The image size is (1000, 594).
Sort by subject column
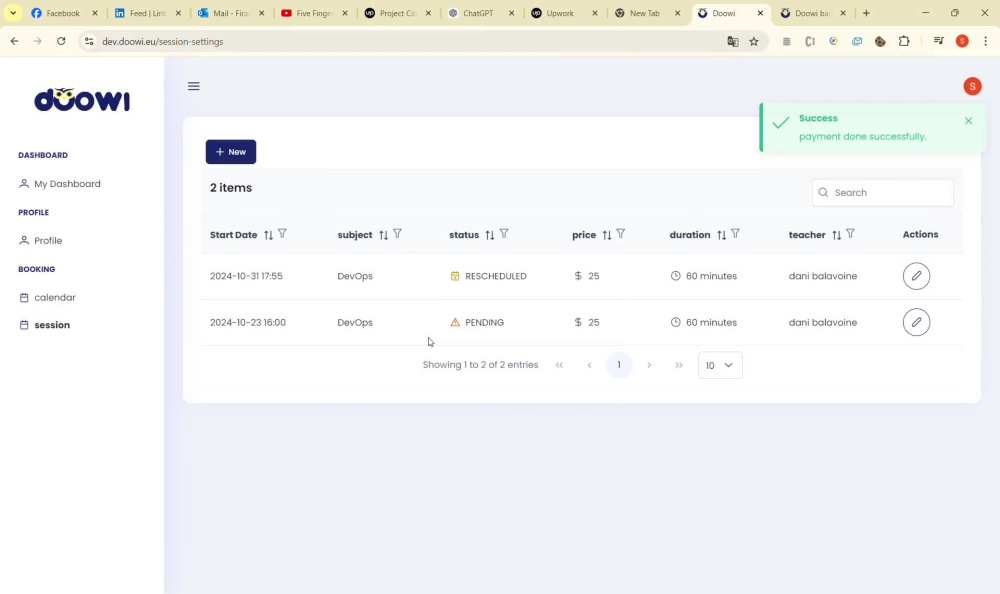pyautogui.click(x=383, y=235)
